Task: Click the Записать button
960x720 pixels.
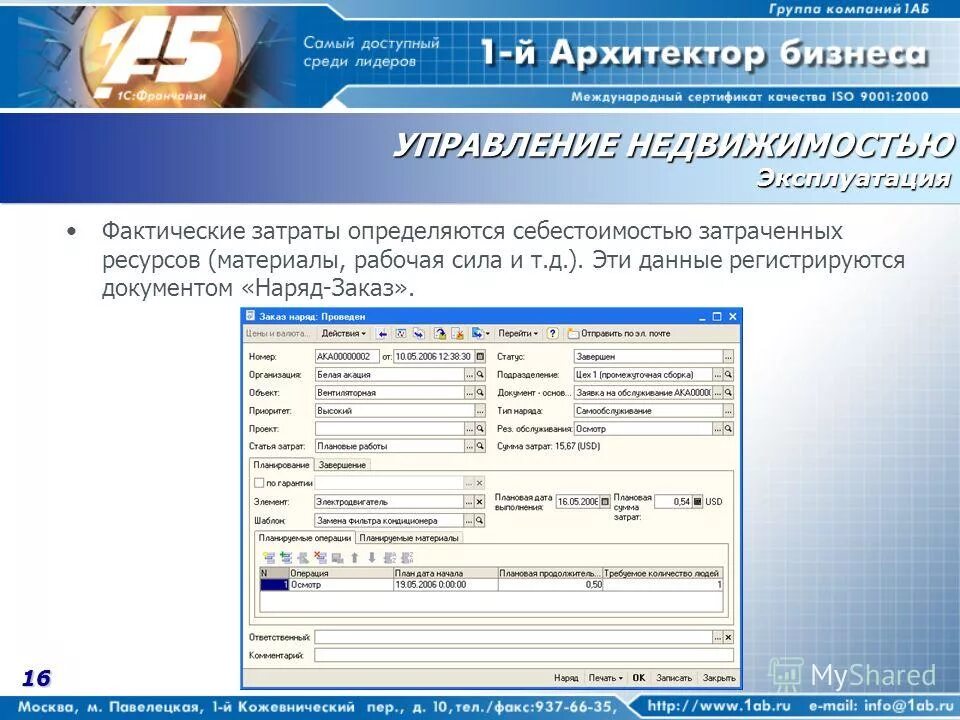Action: (x=672, y=677)
